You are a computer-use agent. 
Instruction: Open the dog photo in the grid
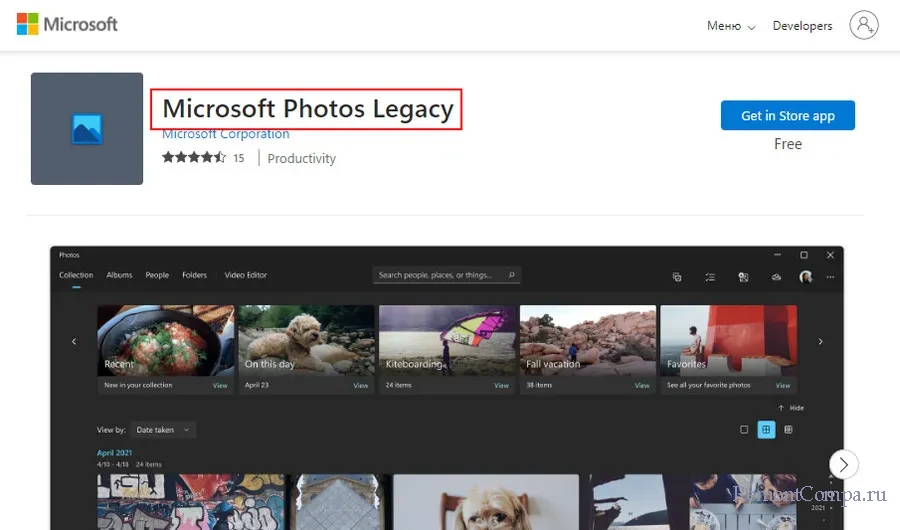486,502
